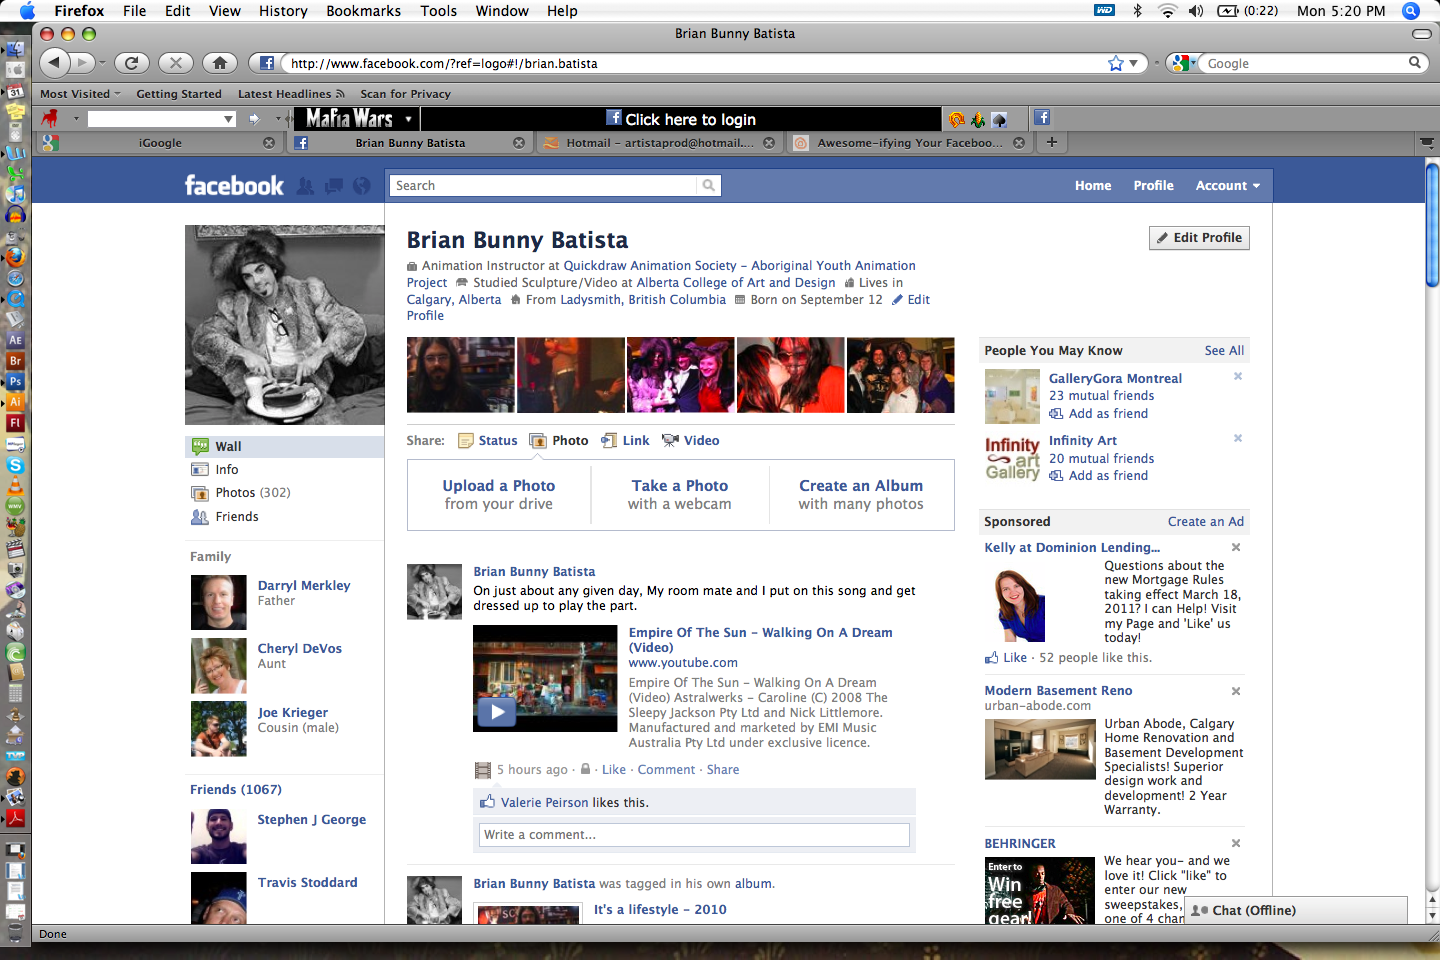Select the Status share icon
Viewport: 1440px width, 960px height.
click(466, 440)
